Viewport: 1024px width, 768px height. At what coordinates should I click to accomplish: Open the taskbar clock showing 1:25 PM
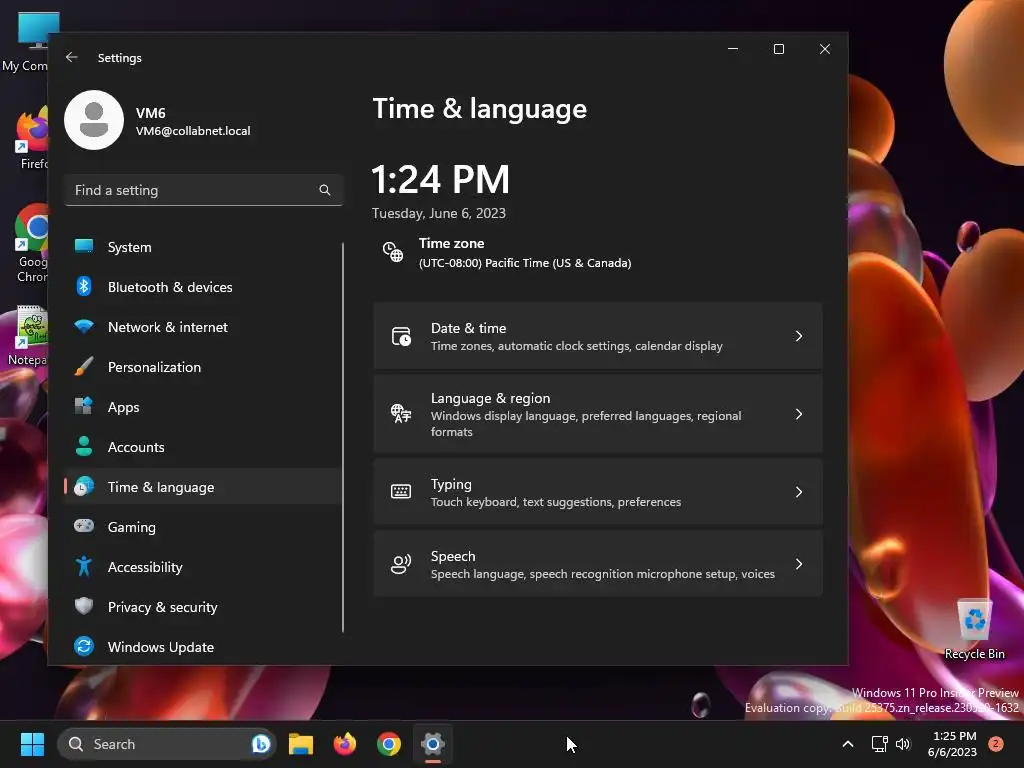[x=952, y=744]
